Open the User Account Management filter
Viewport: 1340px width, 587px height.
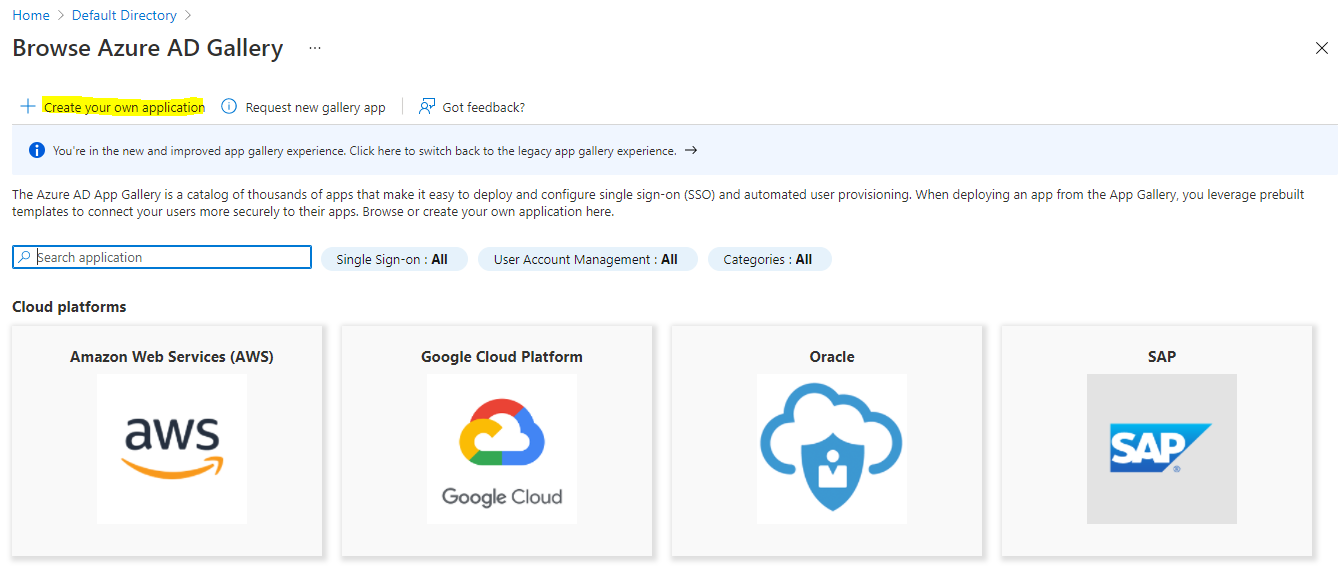click(587, 260)
